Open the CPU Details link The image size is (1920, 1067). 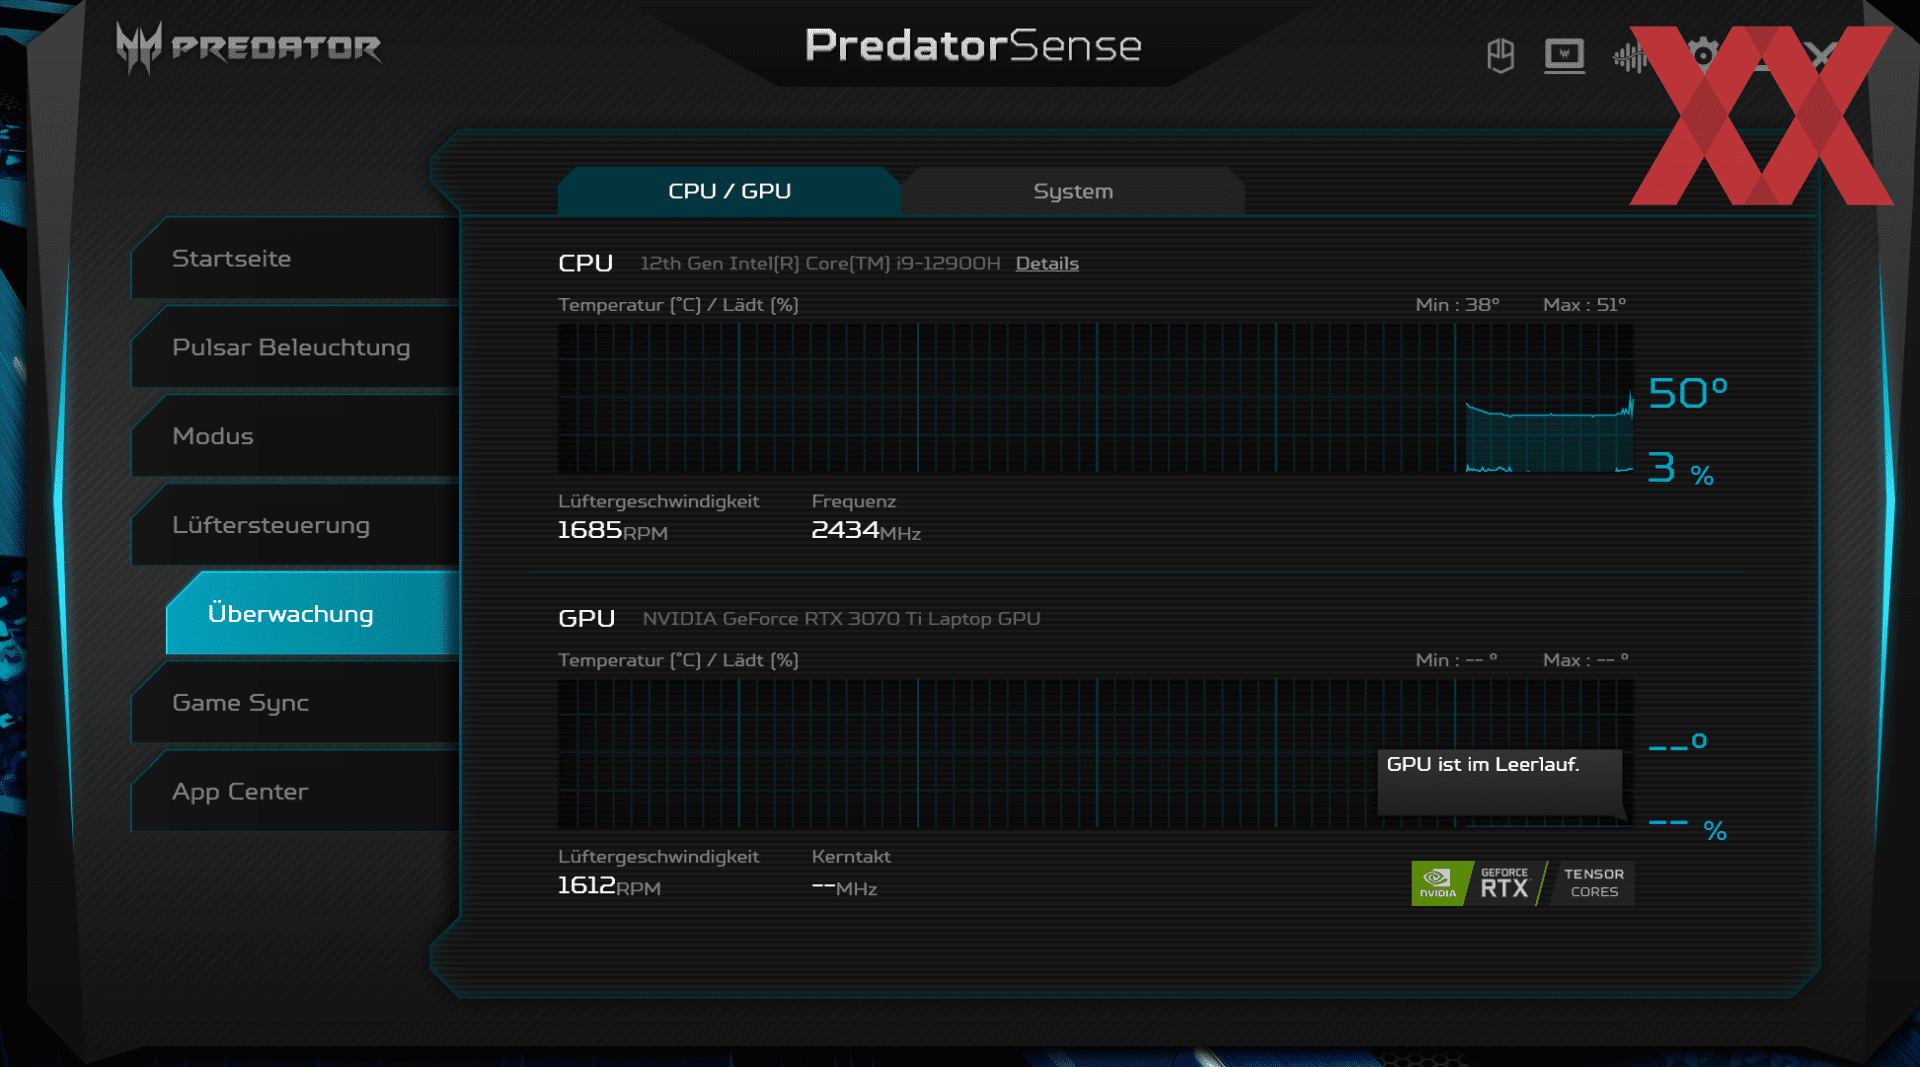tap(1047, 263)
